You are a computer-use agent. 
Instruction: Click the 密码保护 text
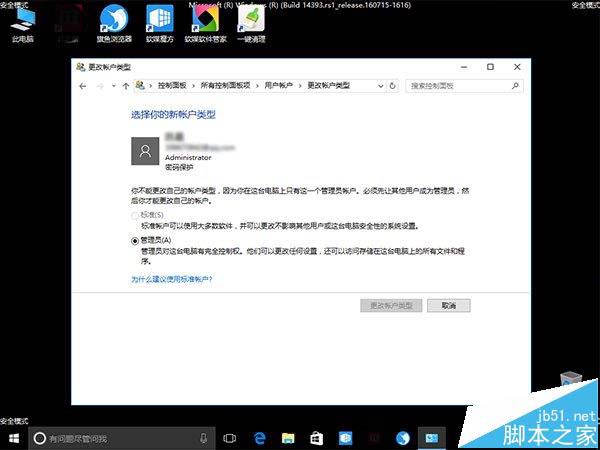click(179, 167)
